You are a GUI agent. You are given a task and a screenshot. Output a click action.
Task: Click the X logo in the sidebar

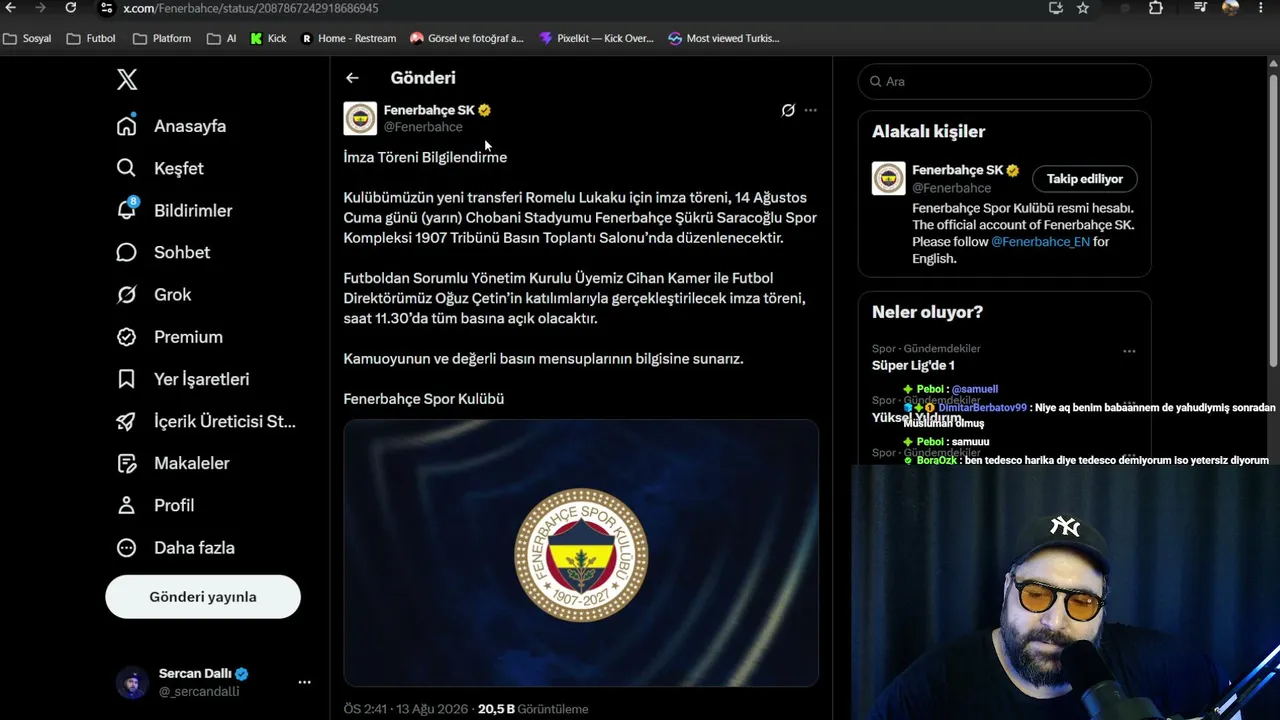click(127, 80)
